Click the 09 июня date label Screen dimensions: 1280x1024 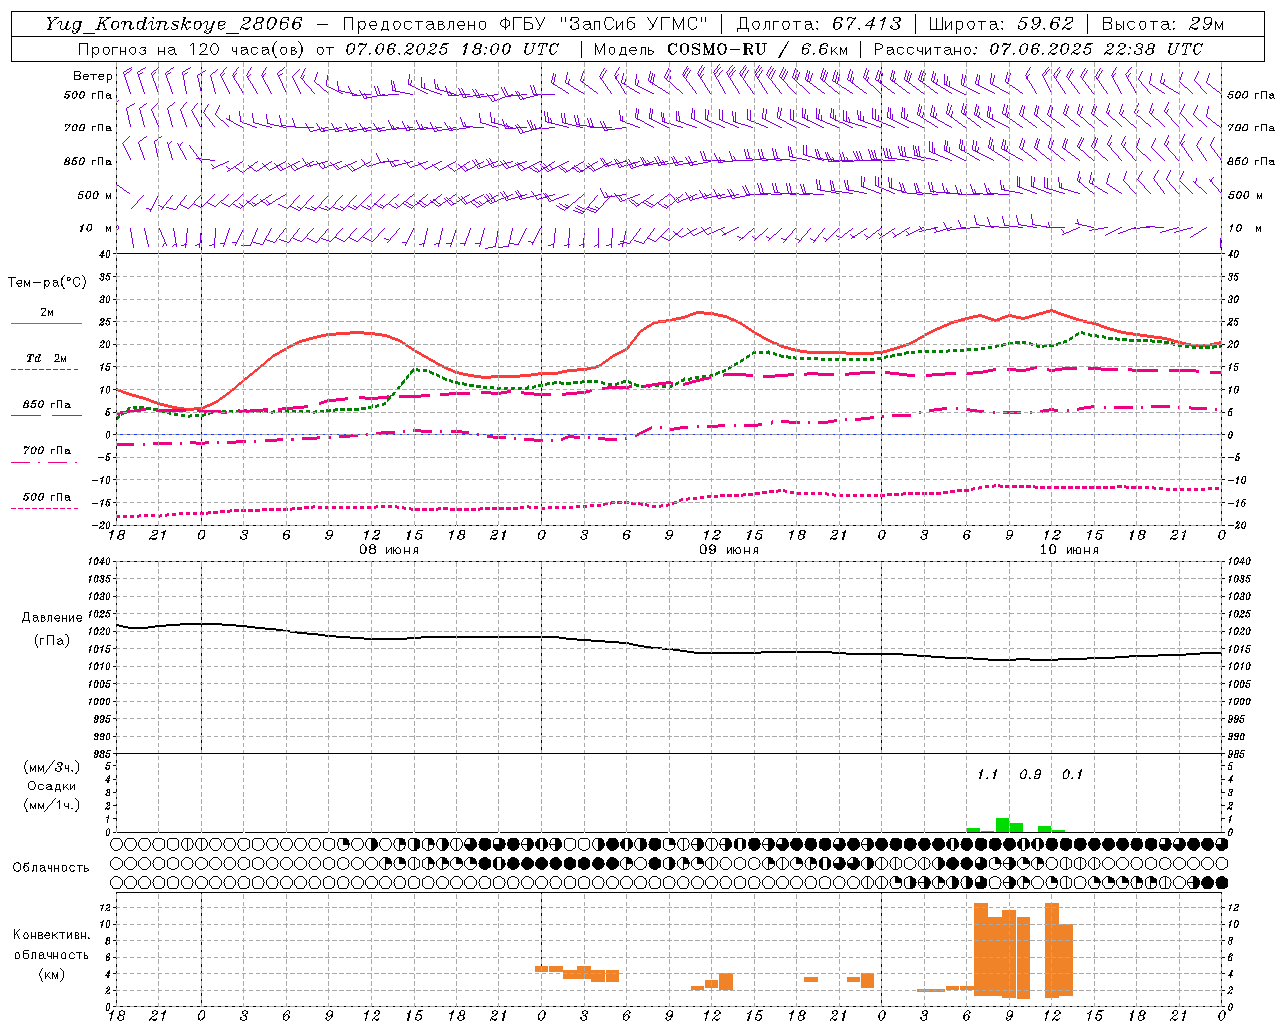728,550
